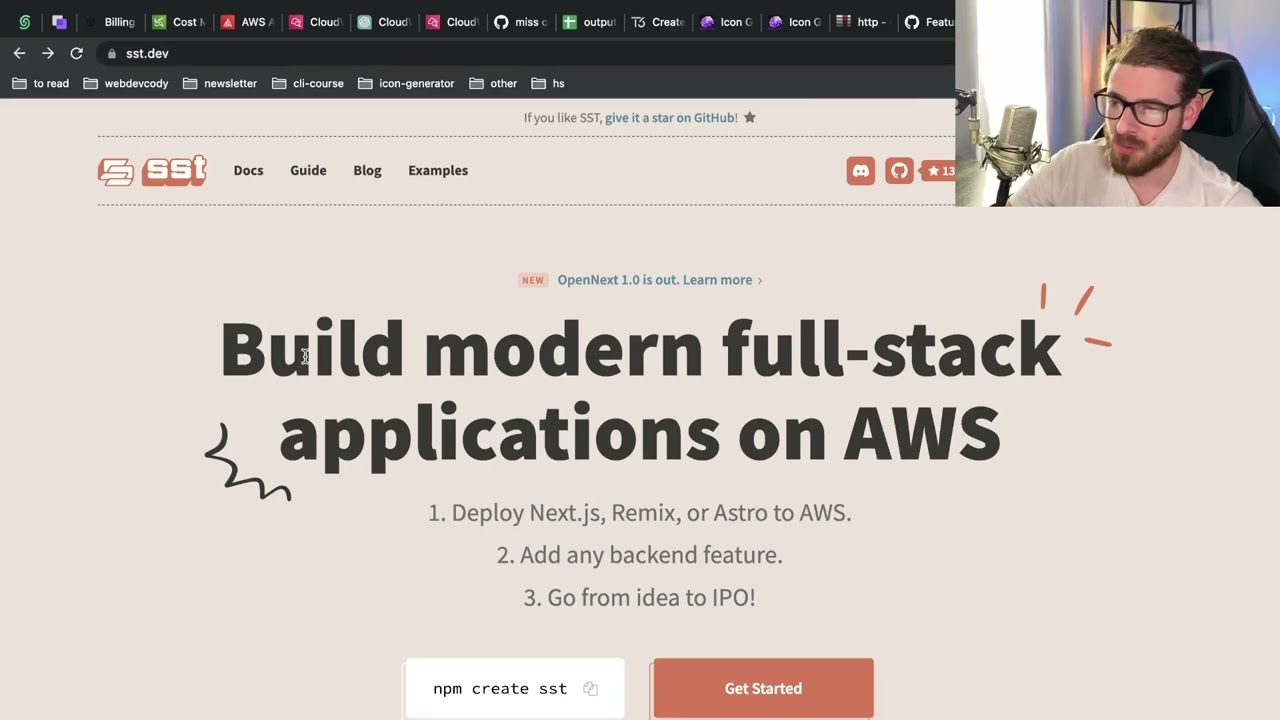Viewport: 1280px width, 720px height.
Task: Click the GitHub star count badge
Action: (938, 171)
